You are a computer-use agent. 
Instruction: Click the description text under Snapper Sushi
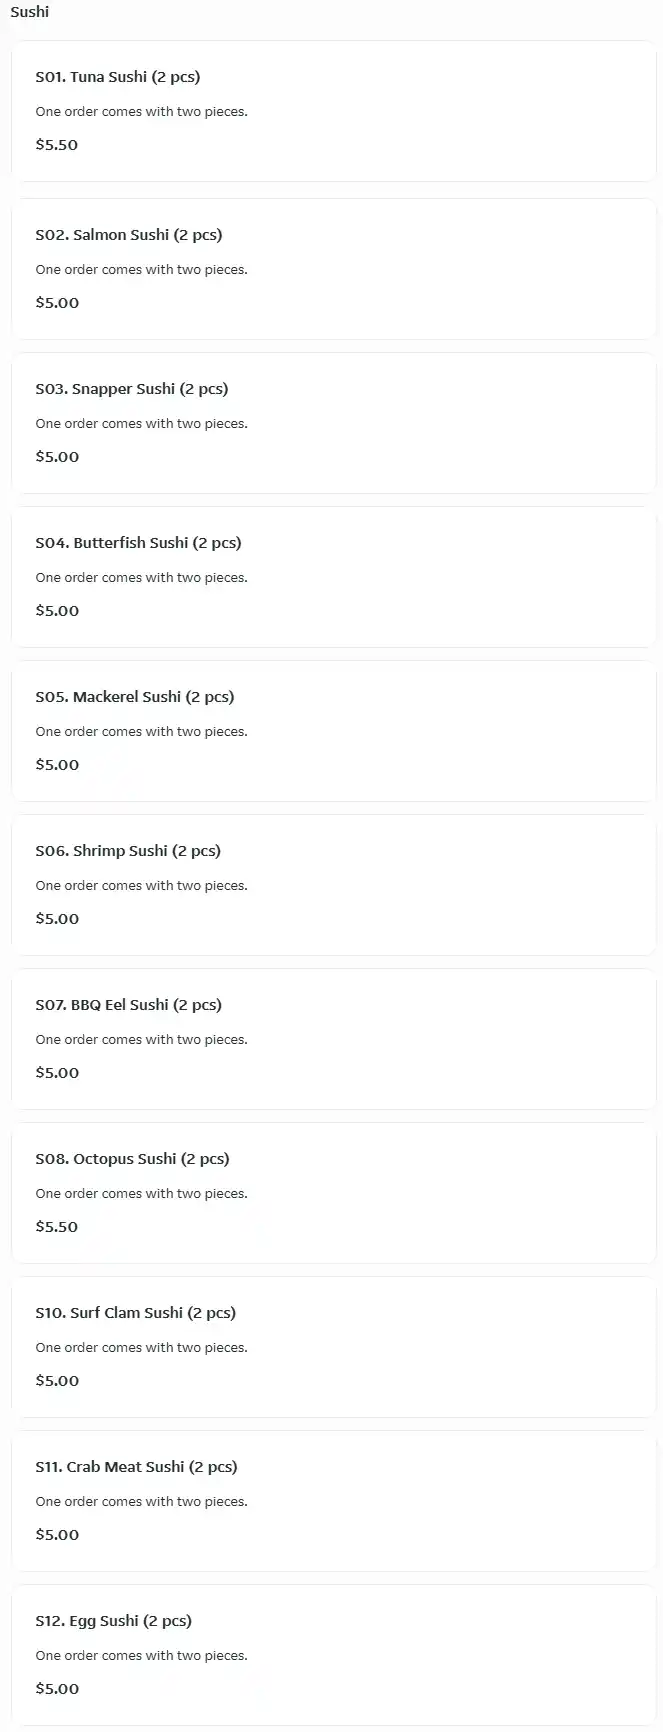141,424
